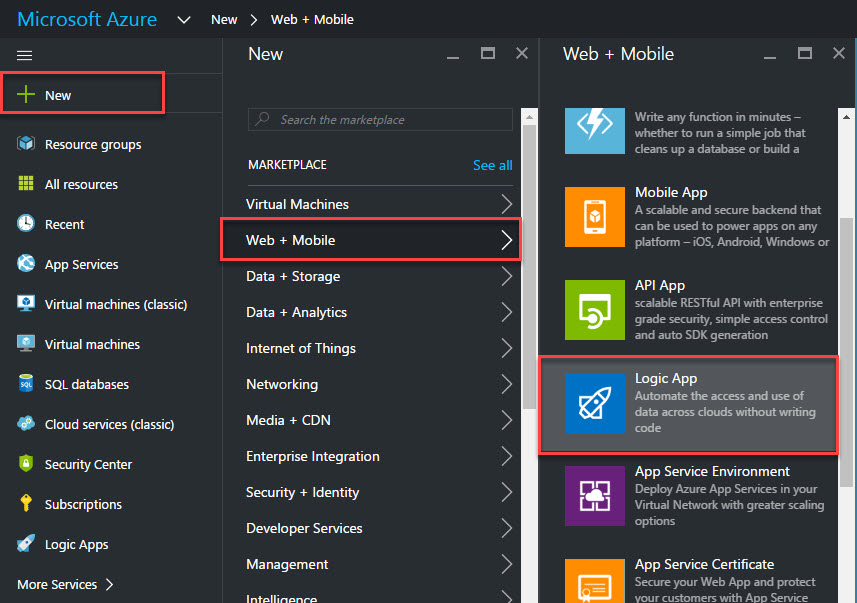Click the Cloud services (classic) label
Viewport: 857px width, 603px height.
109,424
